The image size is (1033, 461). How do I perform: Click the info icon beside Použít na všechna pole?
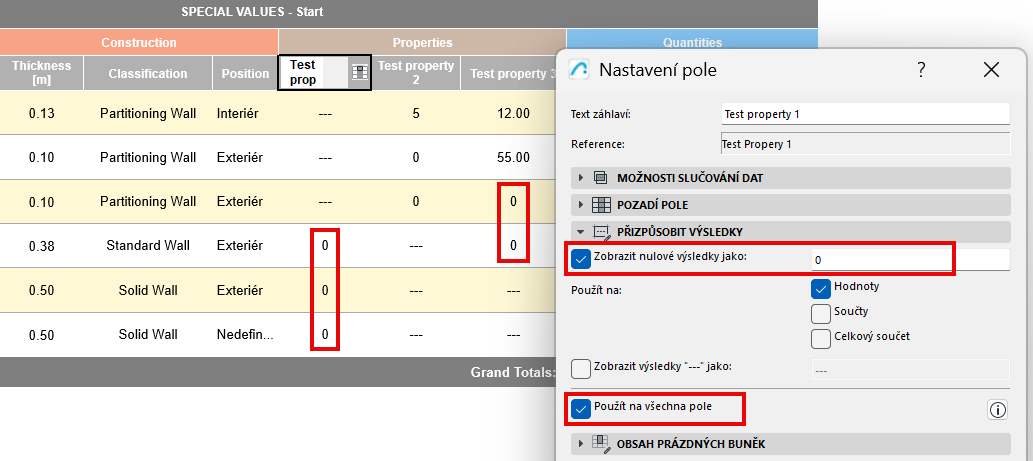997,410
